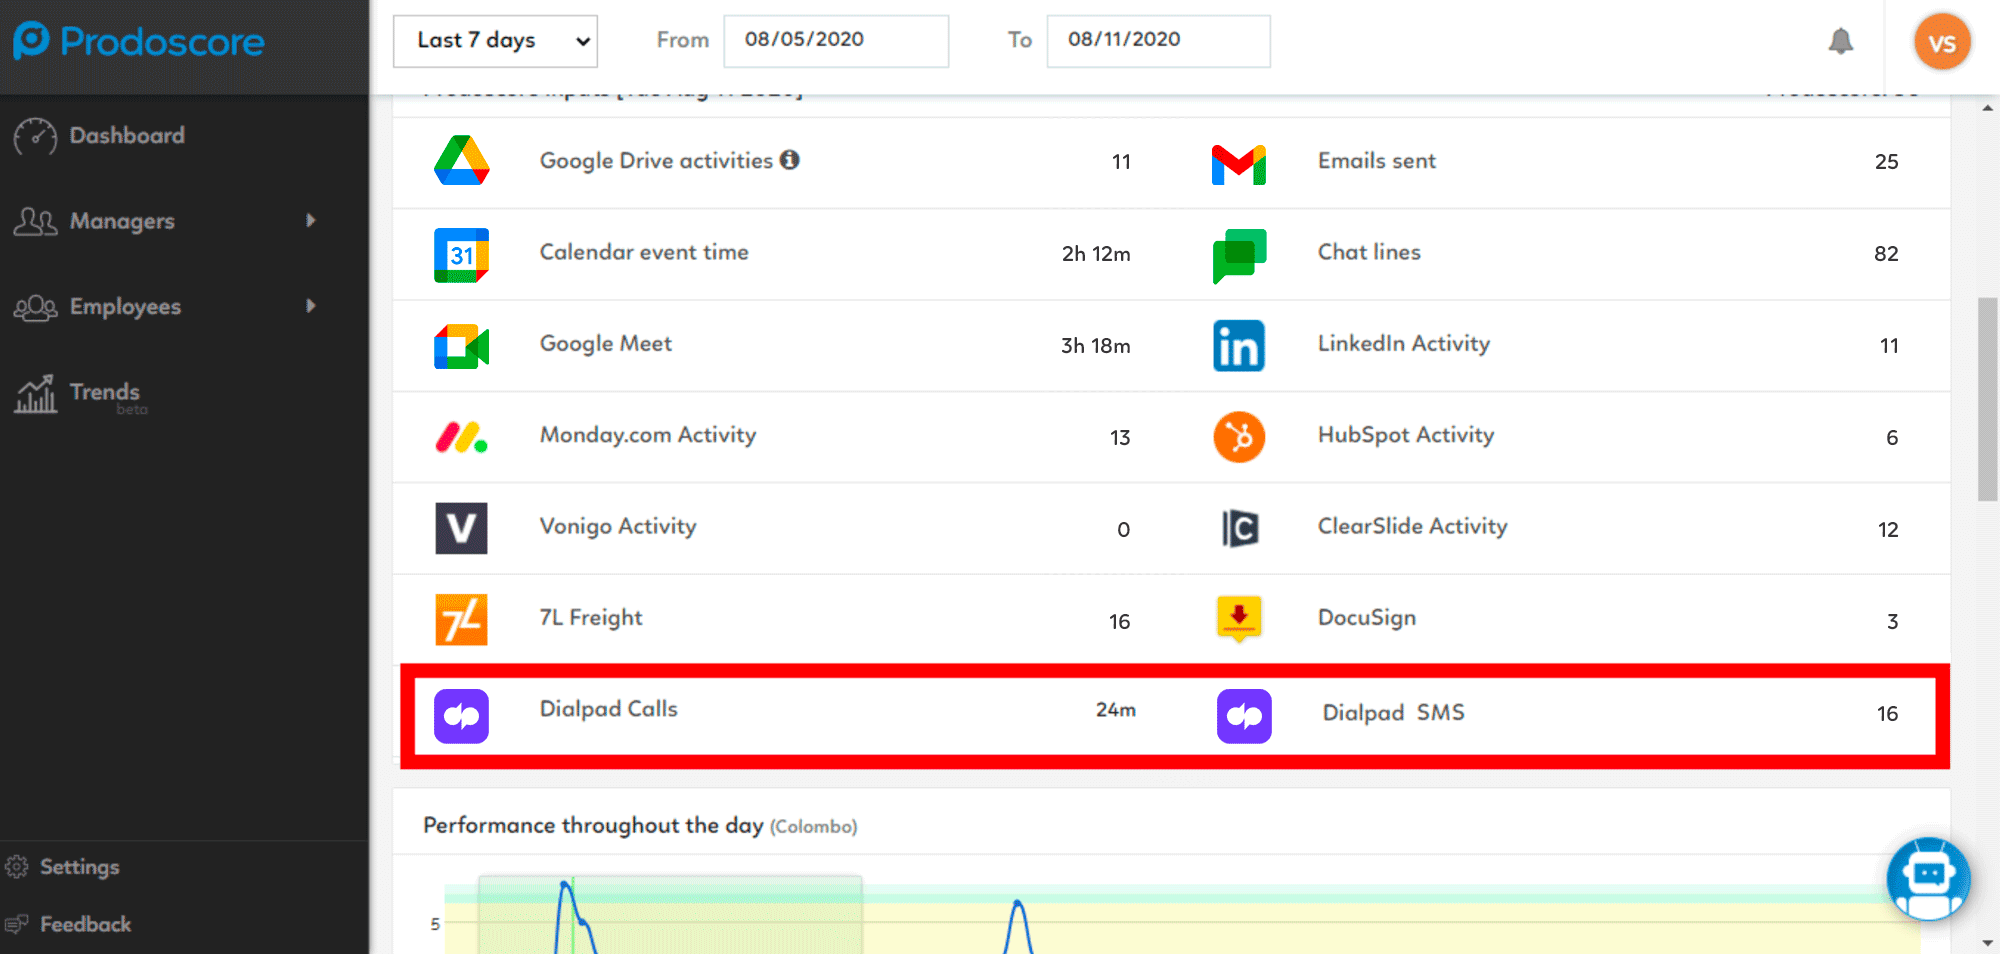Click the Prodoscore logo
2000x954 pixels.
pos(139,41)
